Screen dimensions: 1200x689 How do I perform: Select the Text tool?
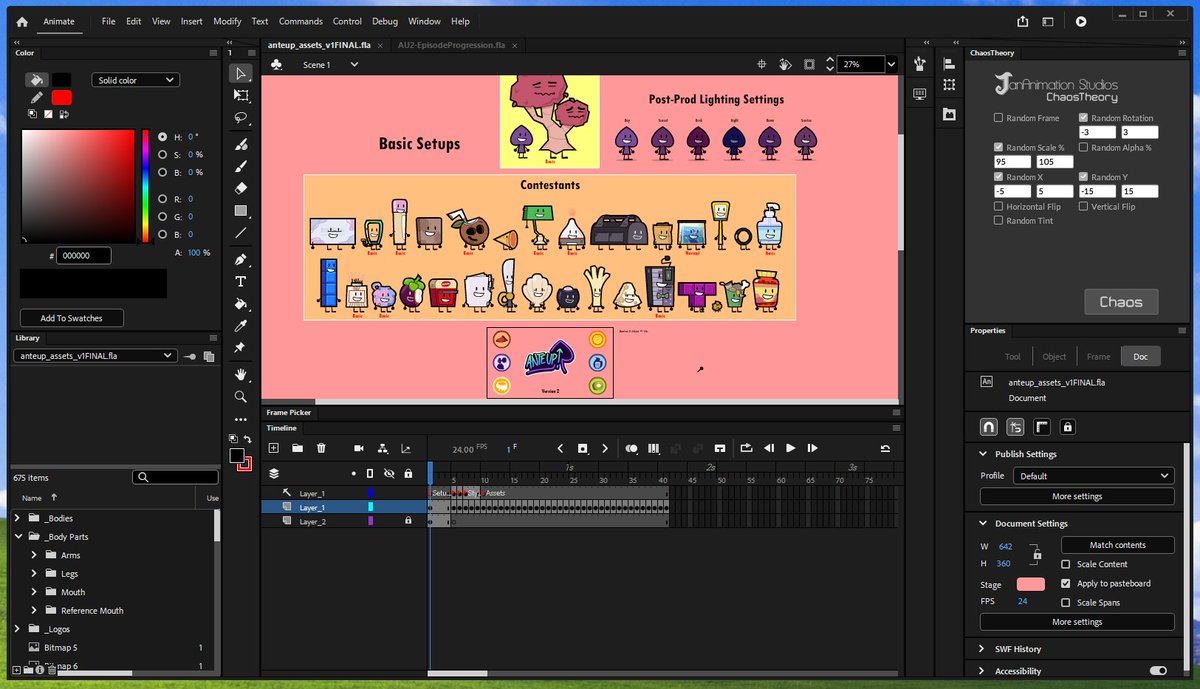[241, 282]
